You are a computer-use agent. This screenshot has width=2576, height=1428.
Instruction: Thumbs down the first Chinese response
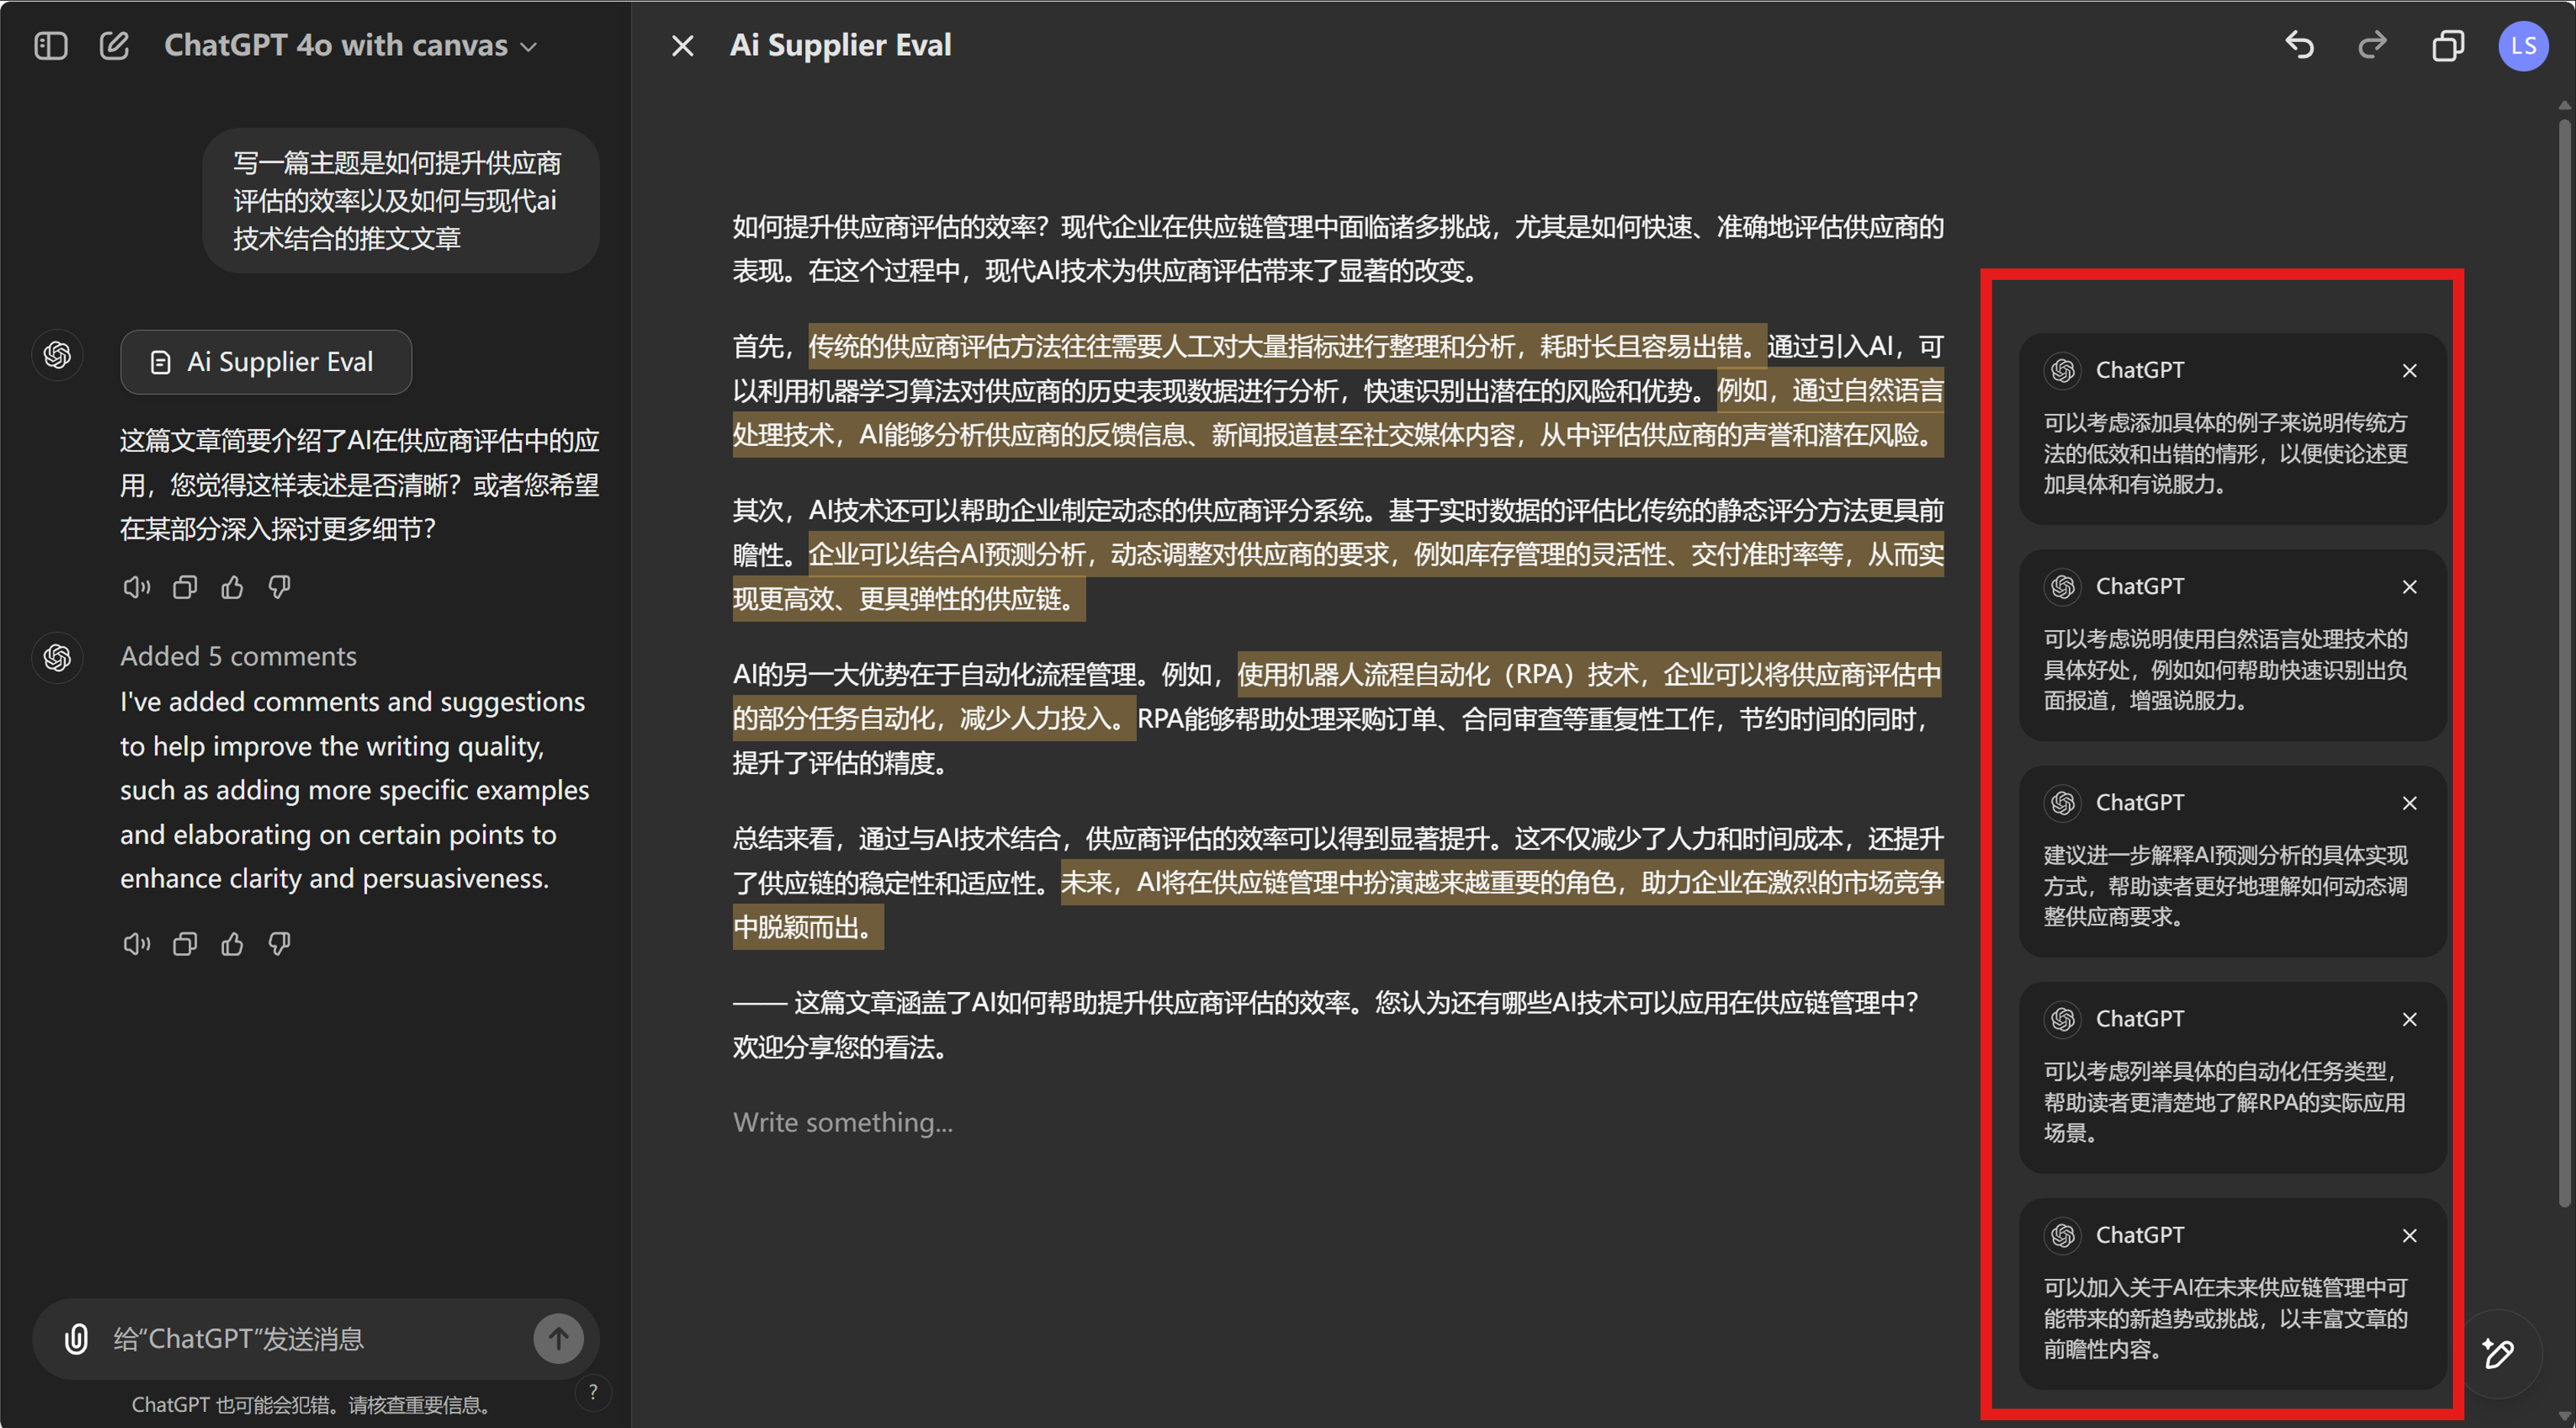279,587
